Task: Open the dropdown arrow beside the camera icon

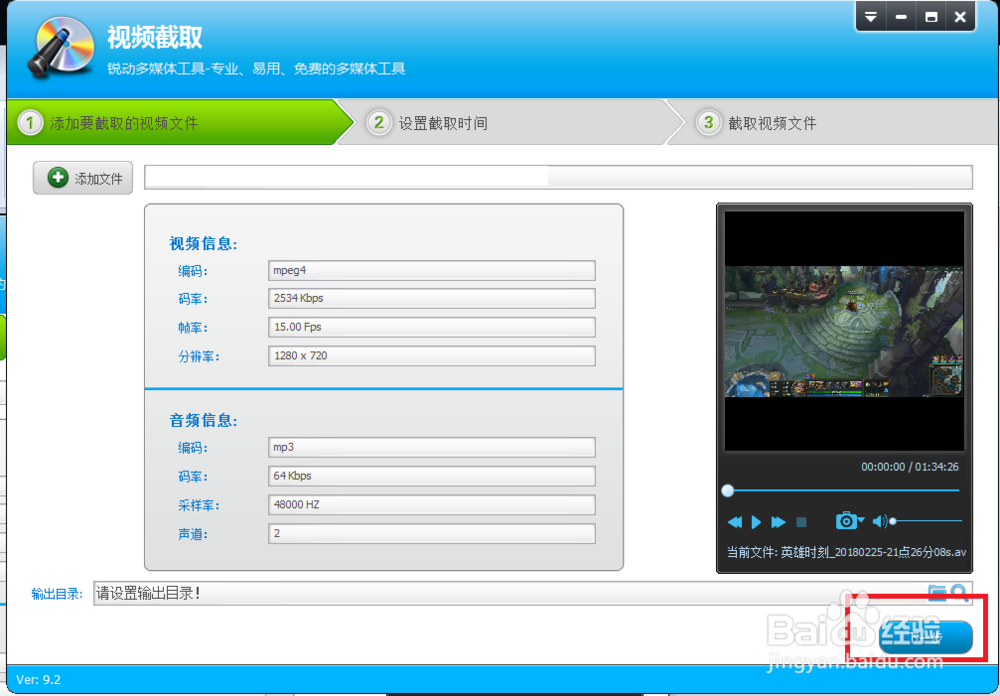Action: (861, 520)
